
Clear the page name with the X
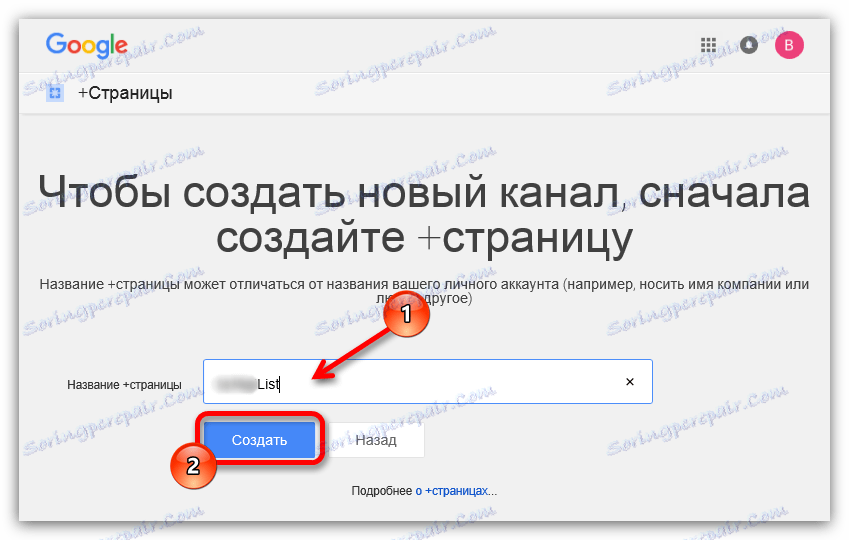coord(630,382)
